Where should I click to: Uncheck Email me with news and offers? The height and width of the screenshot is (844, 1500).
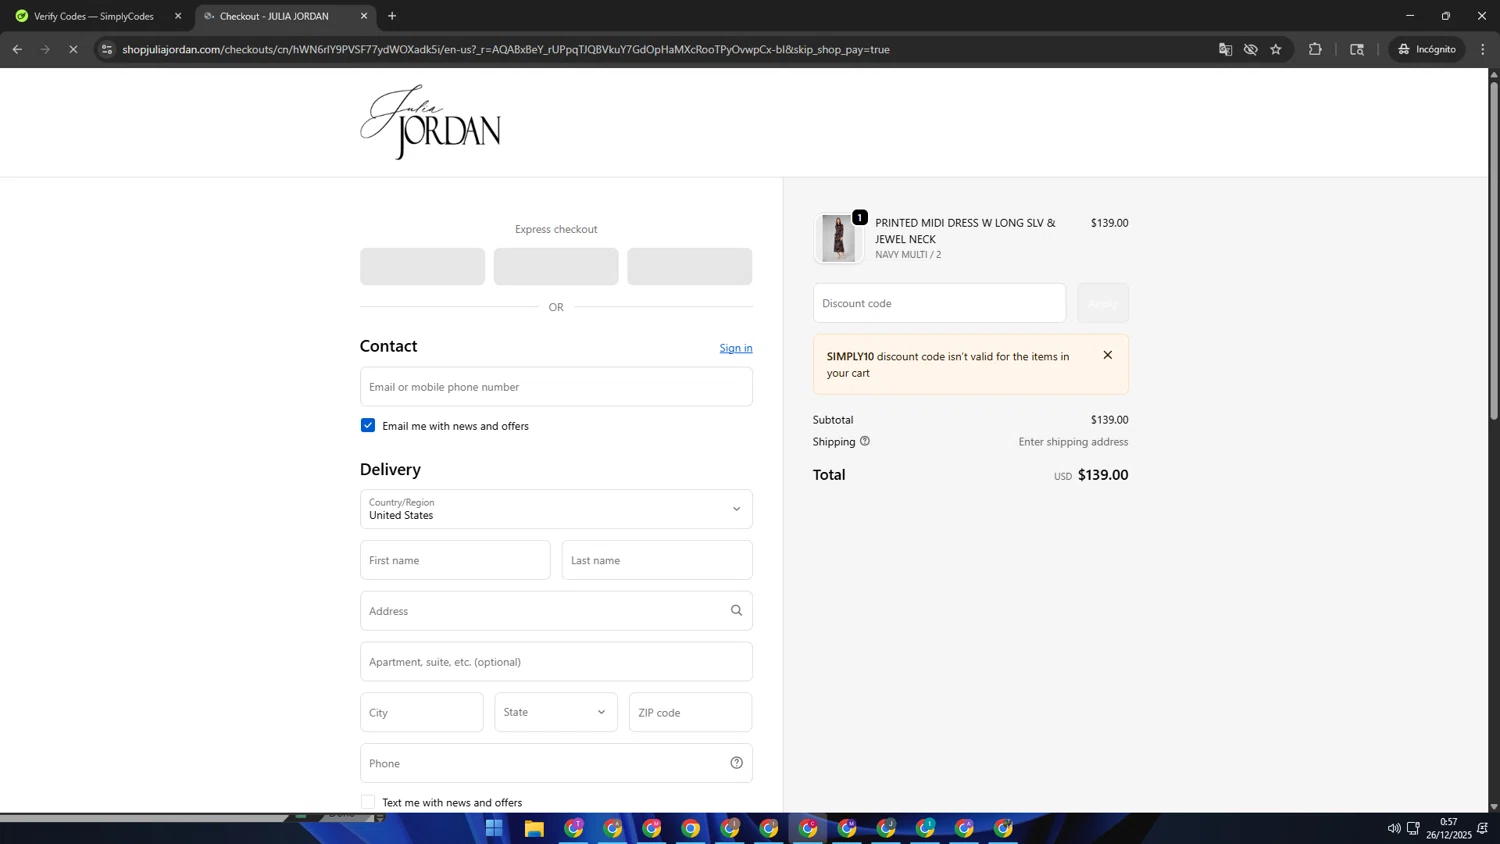coord(368,425)
